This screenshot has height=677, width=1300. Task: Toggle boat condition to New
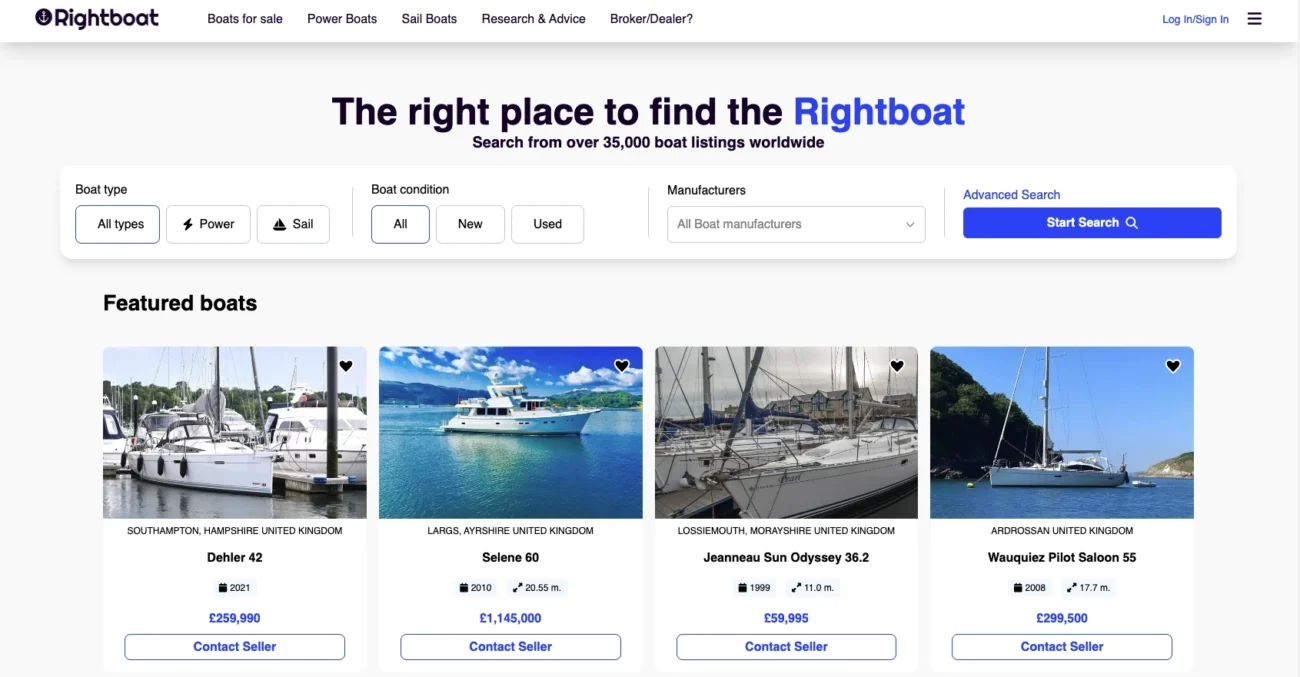point(470,224)
